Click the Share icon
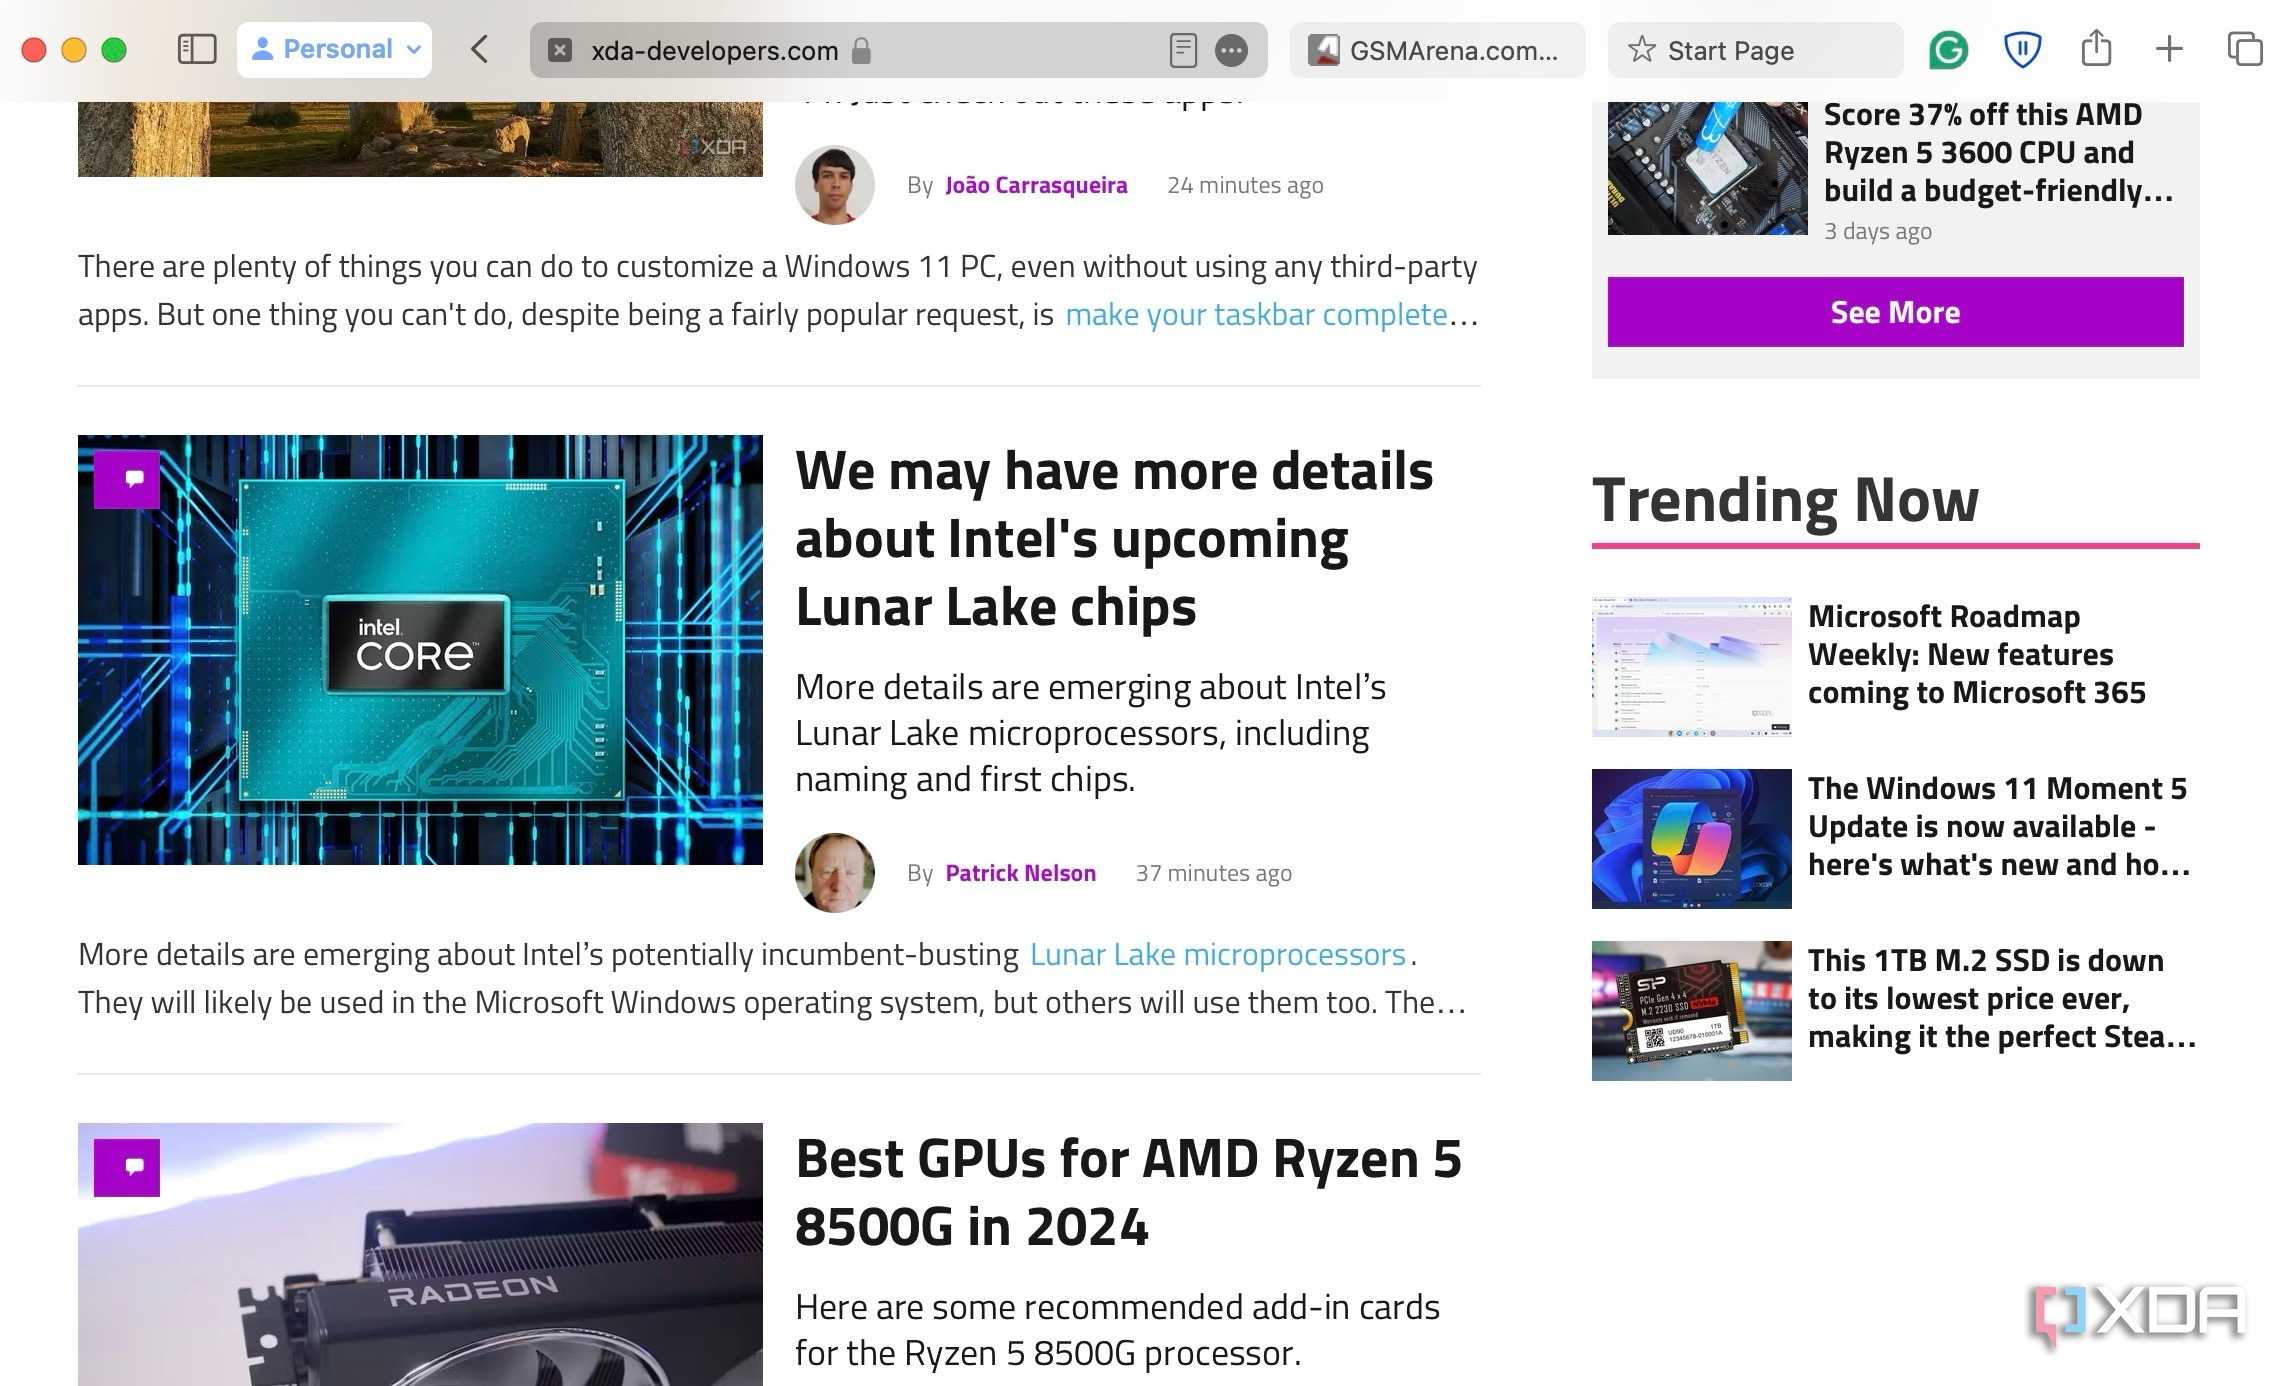 [2096, 48]
